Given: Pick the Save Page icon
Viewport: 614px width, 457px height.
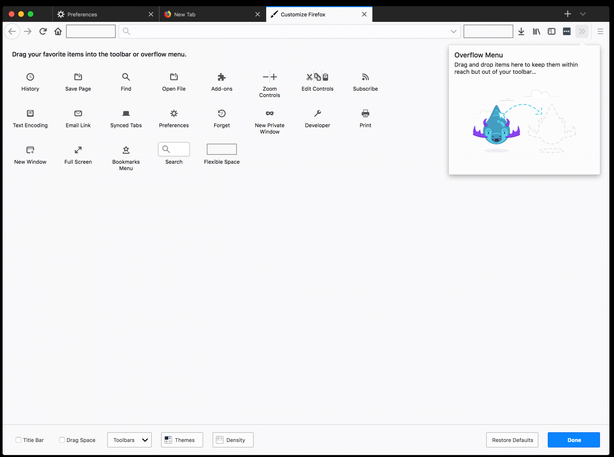Looking at the screenshot, I should (x=78, y=77).
